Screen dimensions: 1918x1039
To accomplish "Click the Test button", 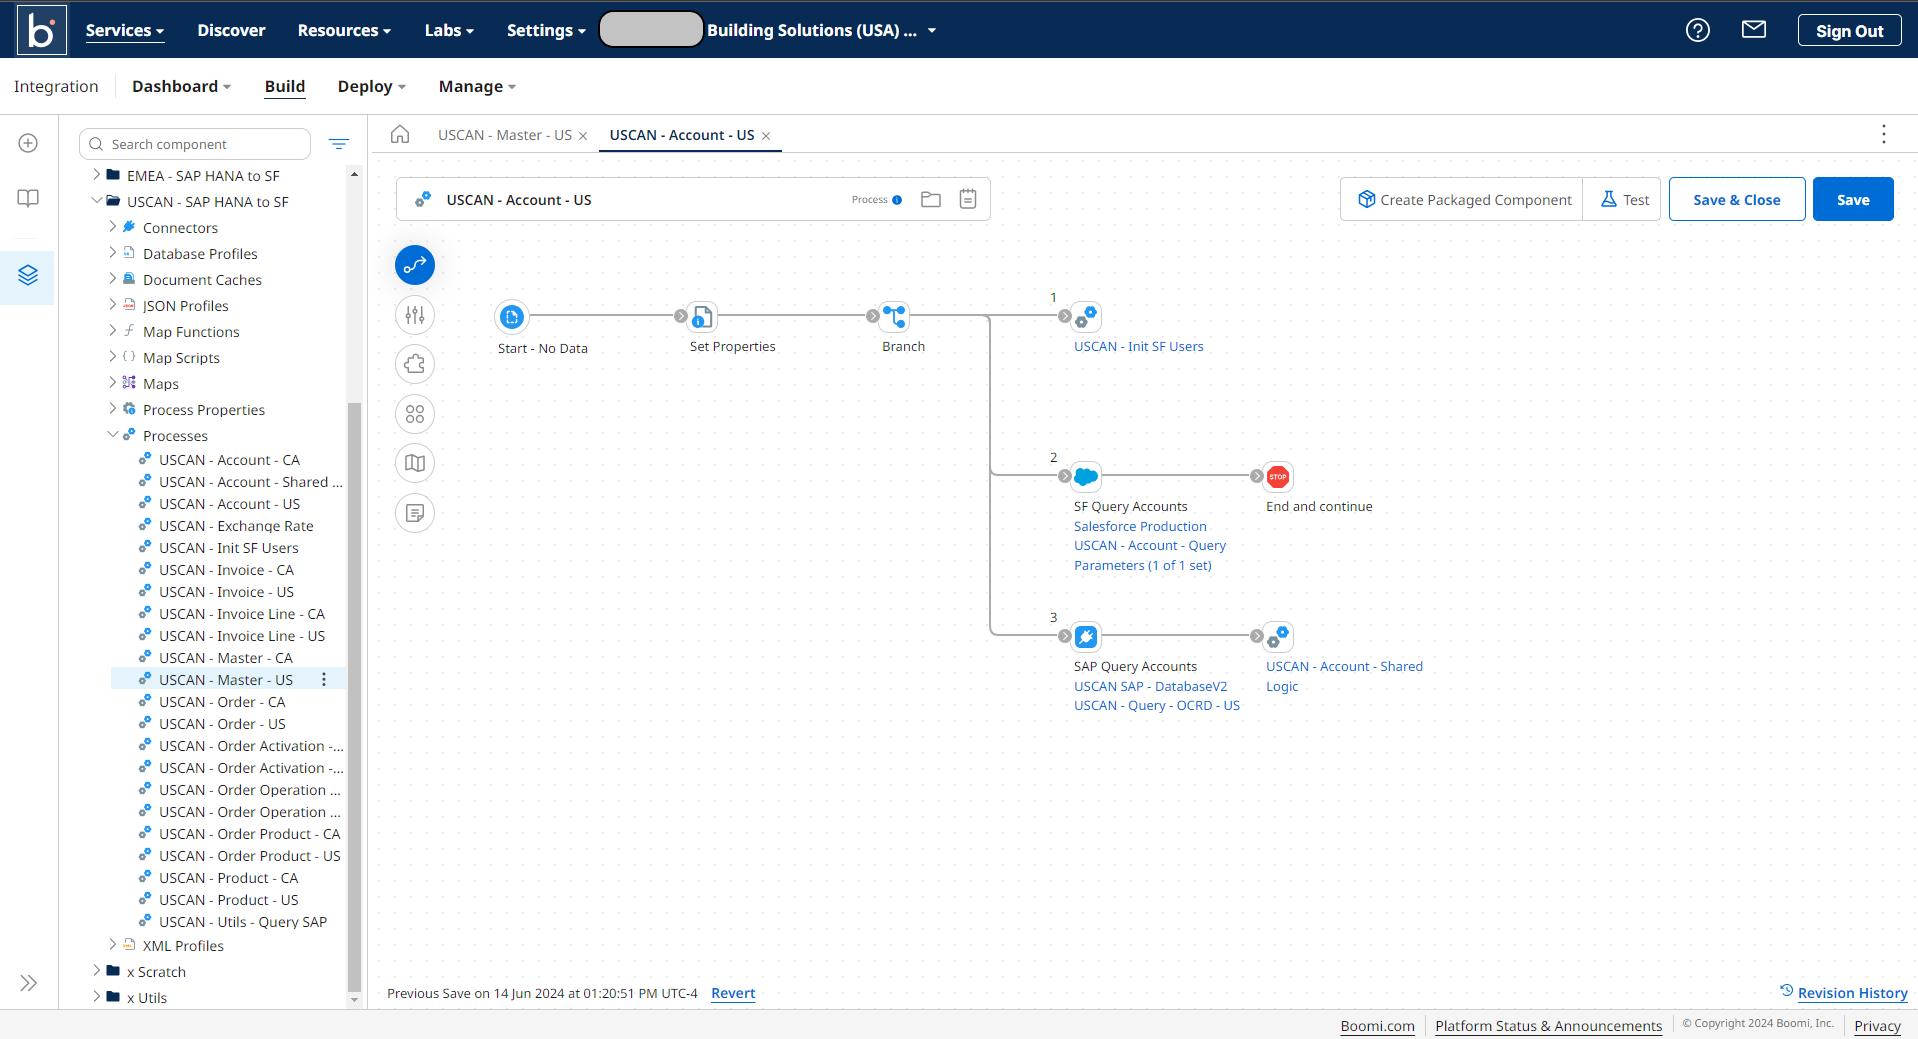I will tap(1621, 199).
